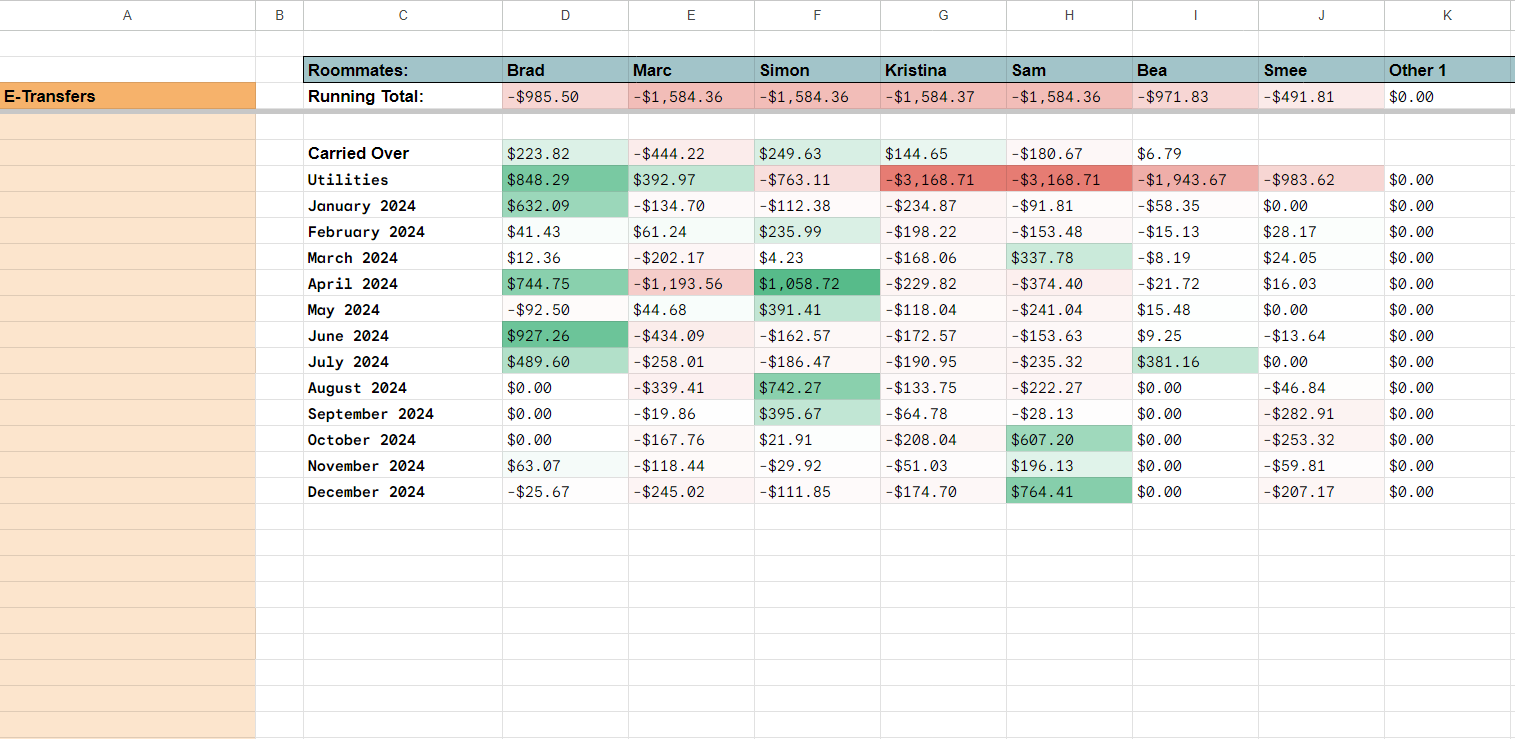Click the Kristina column name cell
Viewport: 1515px width, 739px height.
(x=943, y=70)
